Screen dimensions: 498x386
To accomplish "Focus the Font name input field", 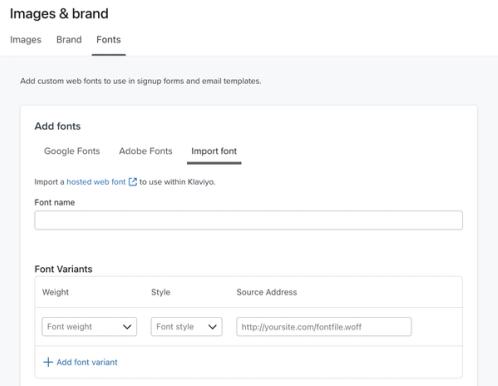I will [x=249, y=220].
